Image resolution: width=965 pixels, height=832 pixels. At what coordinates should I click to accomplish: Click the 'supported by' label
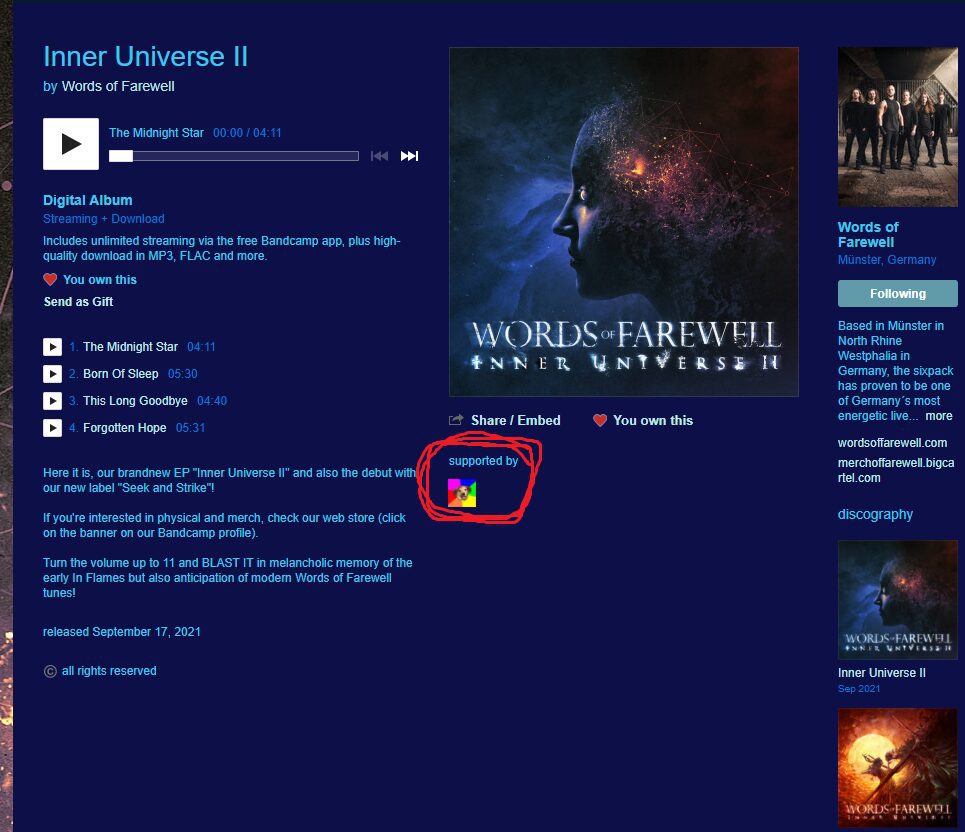[483, 461]
